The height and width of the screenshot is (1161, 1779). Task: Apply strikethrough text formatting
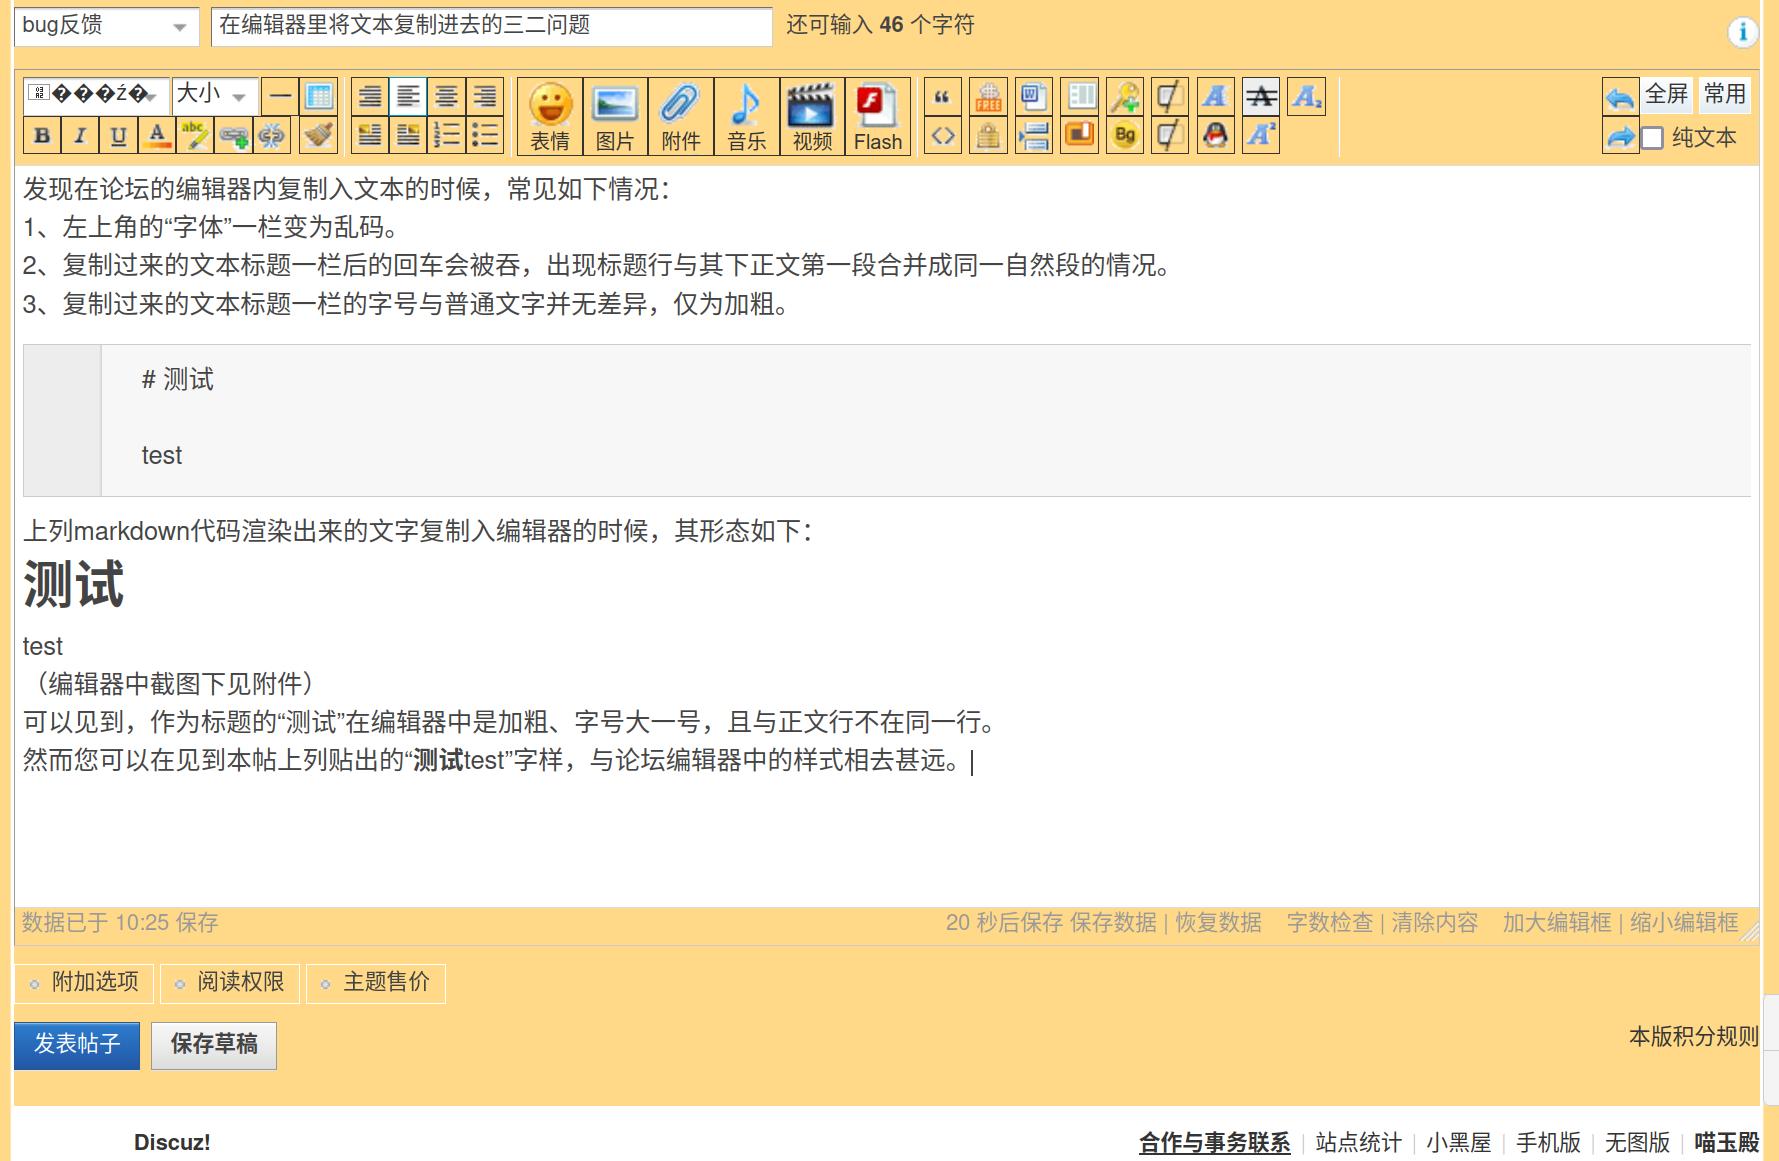(x=1261, y=97)
